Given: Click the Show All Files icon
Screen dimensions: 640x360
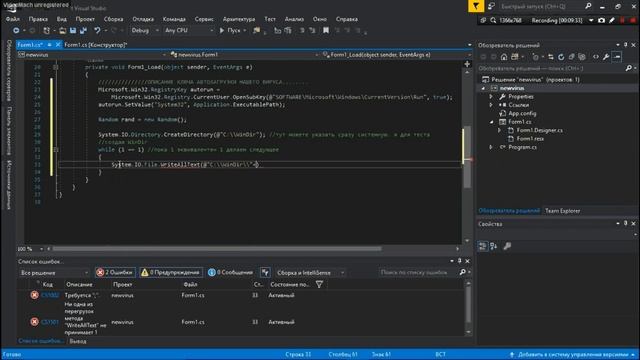Looking at the screenshot, I should pyautogui.click(x=582, y=57).
